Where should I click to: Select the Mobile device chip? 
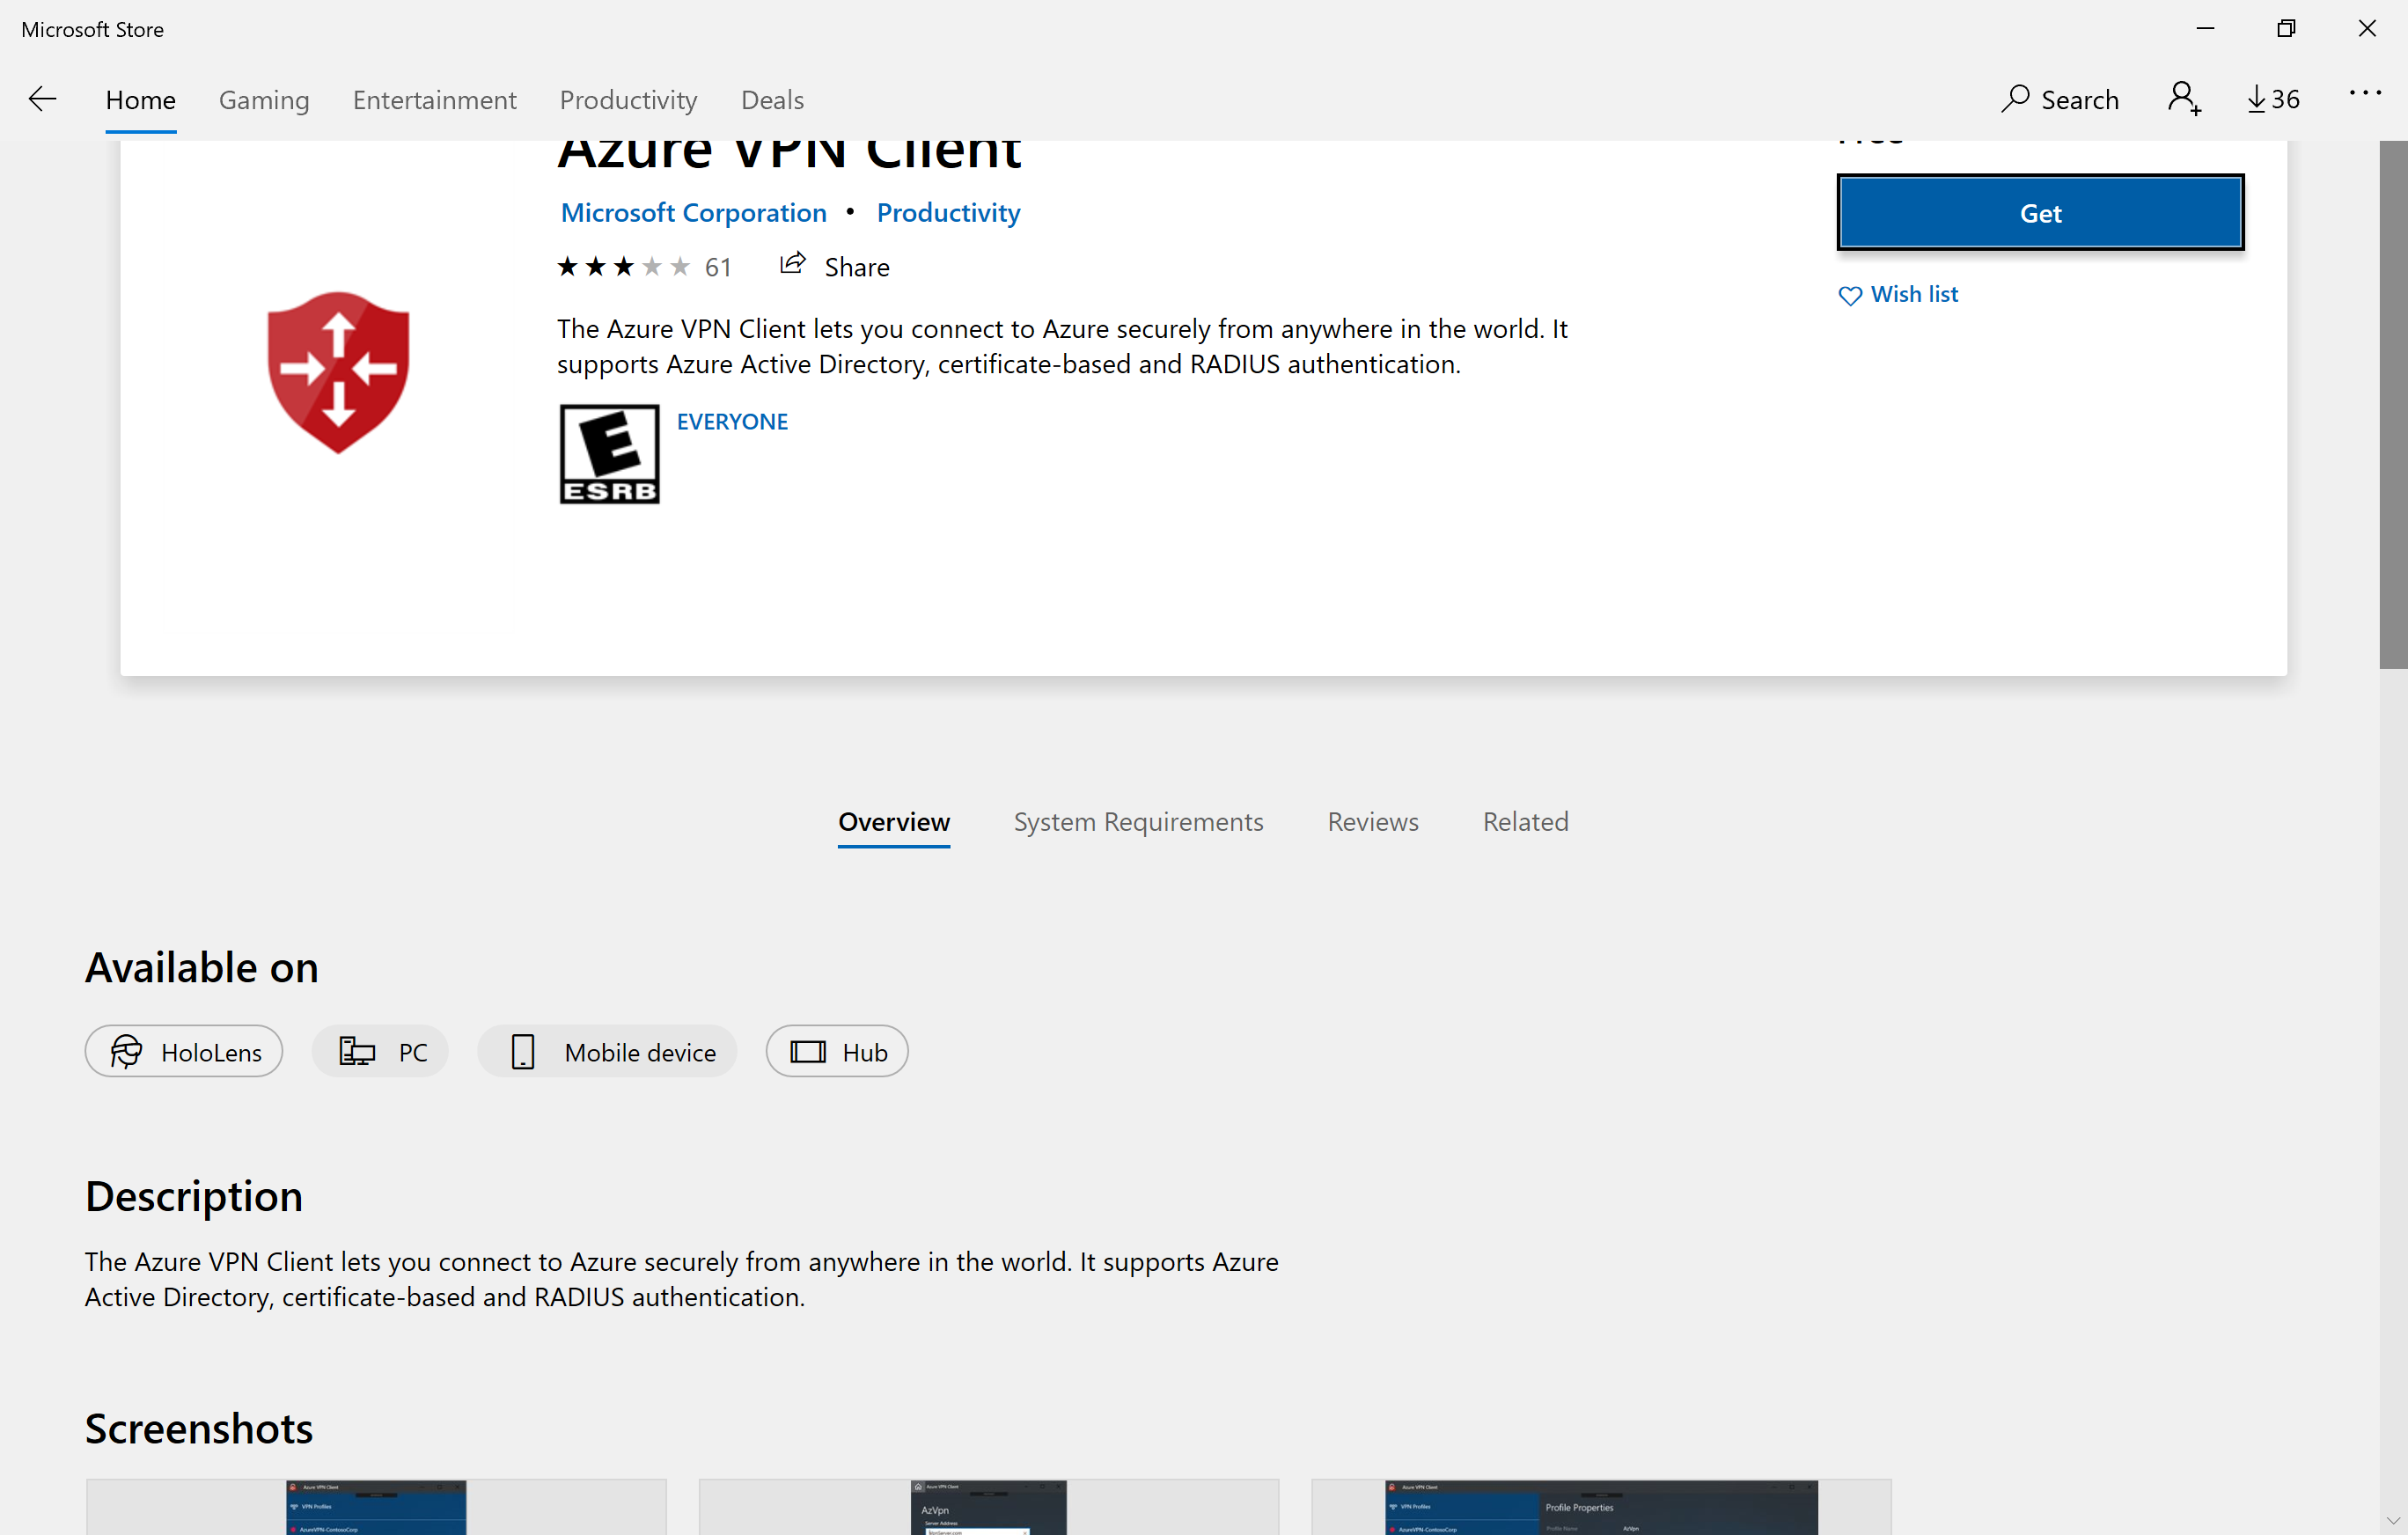pyautogui.click(x=607, y=1051)
